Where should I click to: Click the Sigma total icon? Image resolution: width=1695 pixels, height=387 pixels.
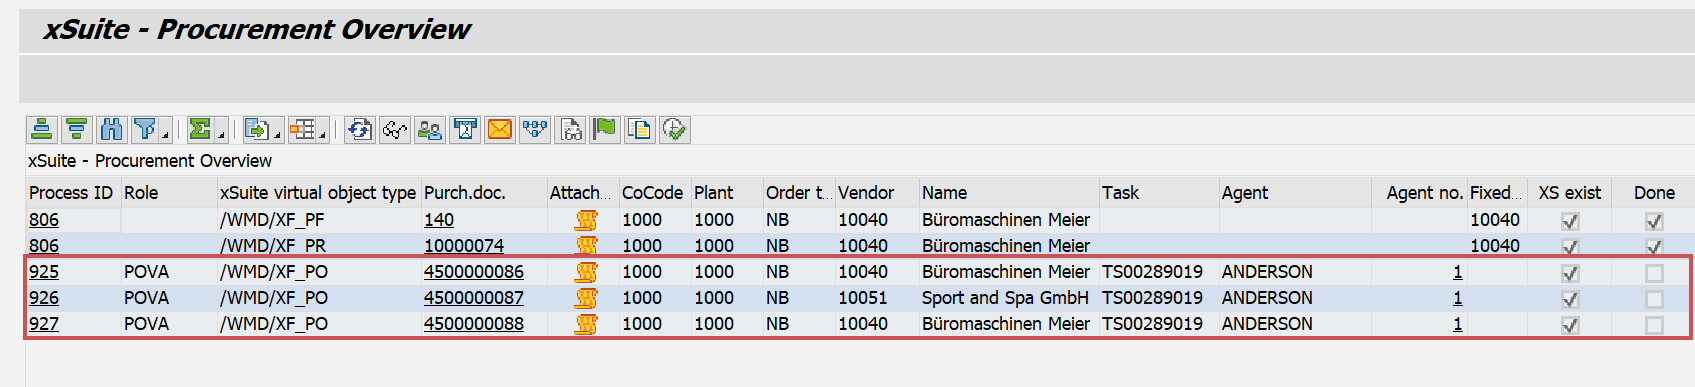click(200, 129)
